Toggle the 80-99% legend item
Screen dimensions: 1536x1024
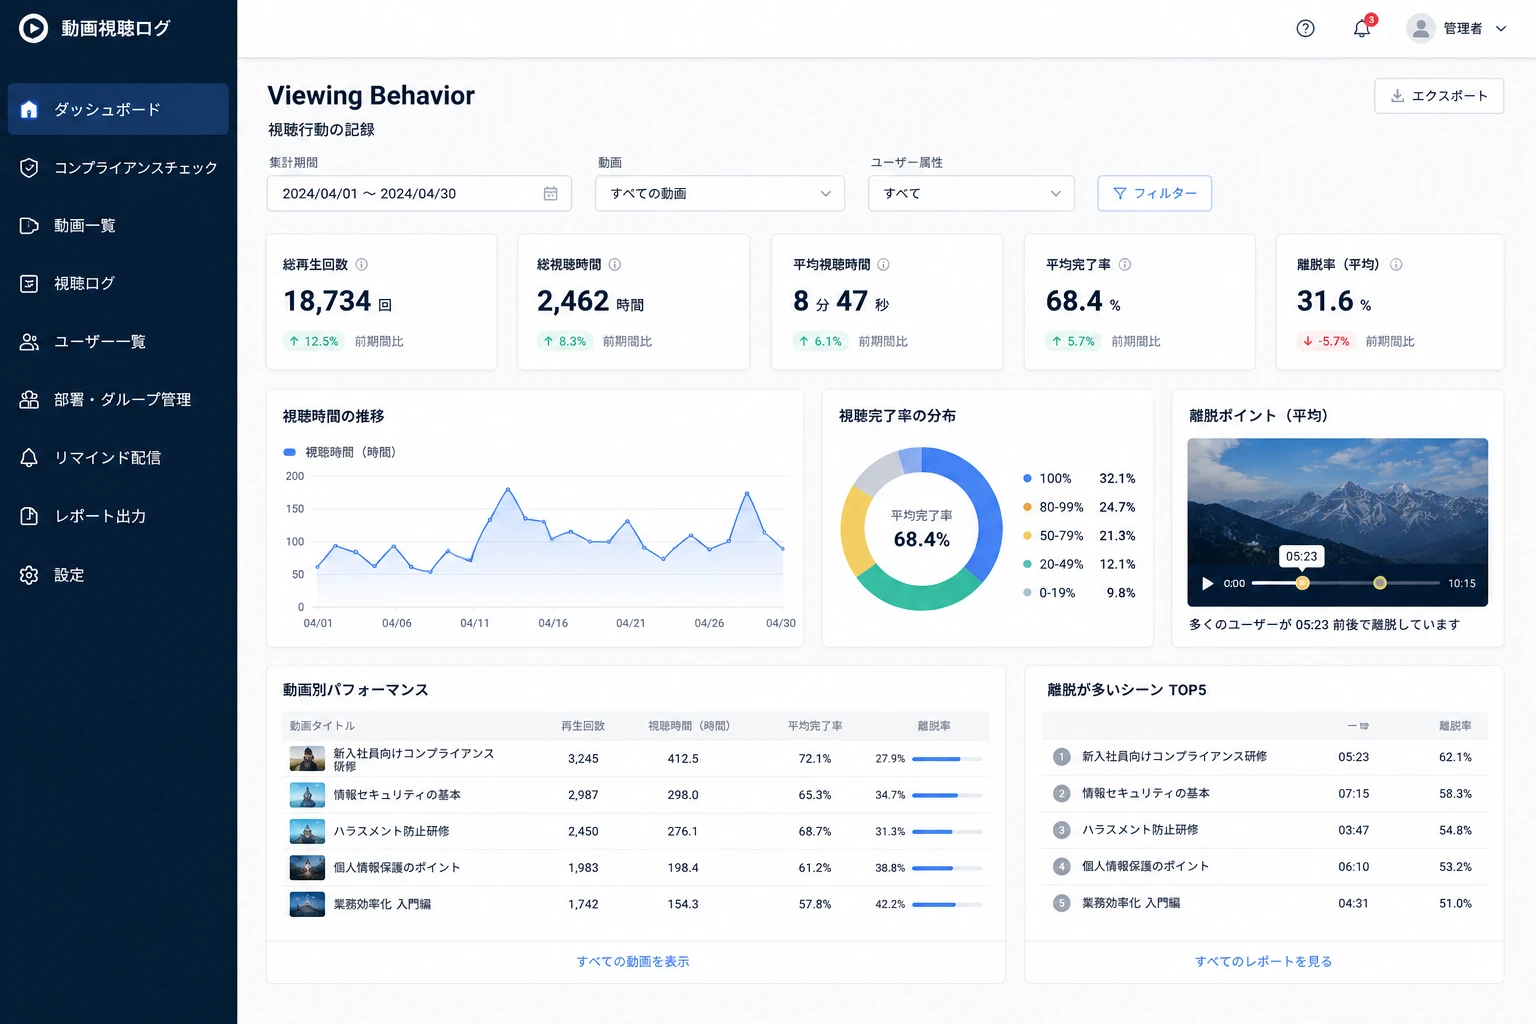(x=1079, y=507)
